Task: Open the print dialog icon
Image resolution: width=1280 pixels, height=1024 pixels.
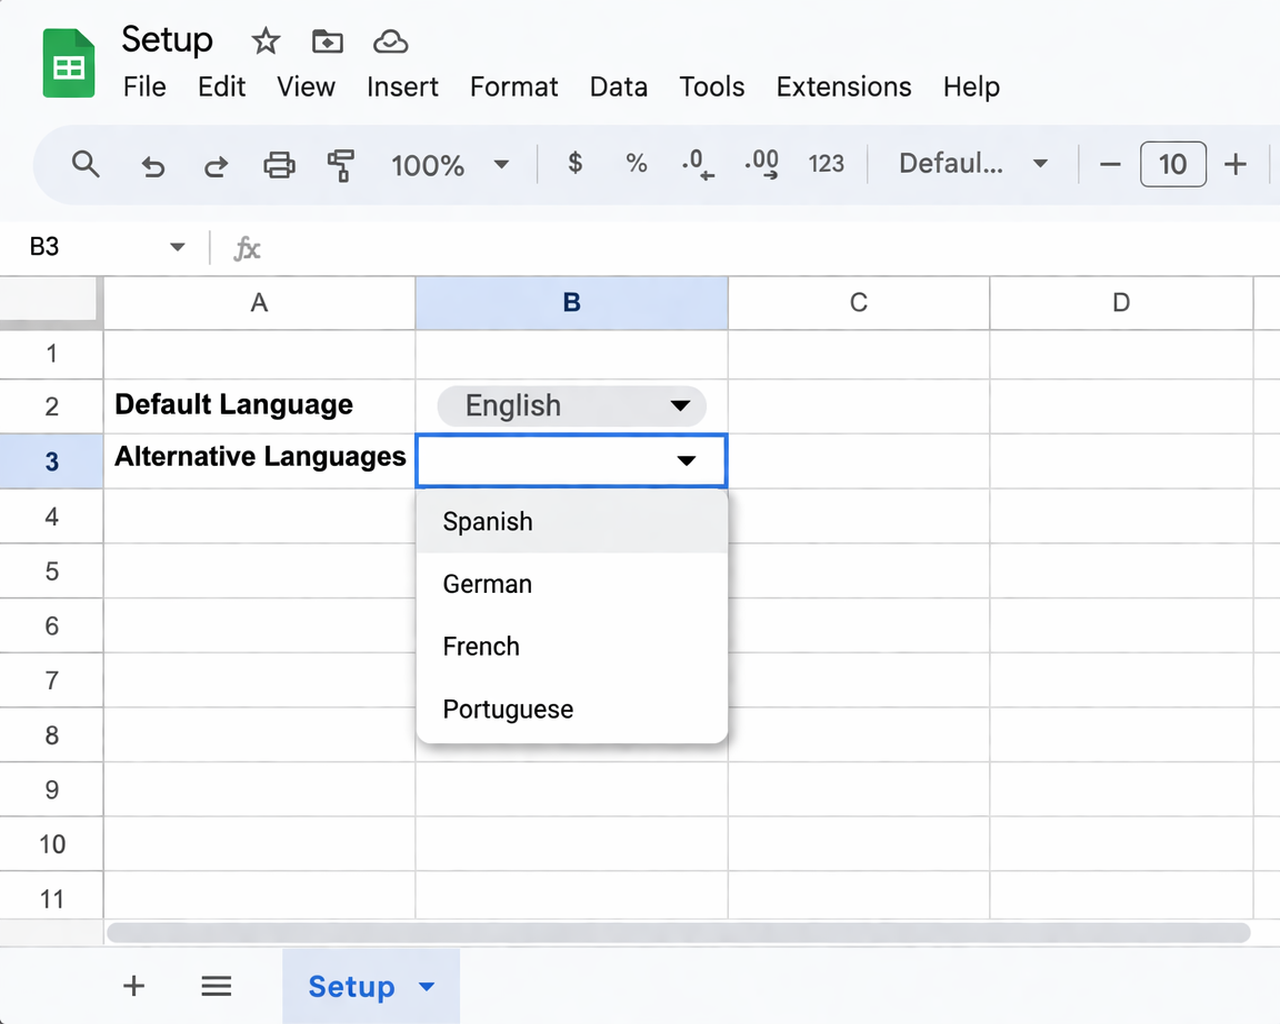Action: (x=279, y=165)
